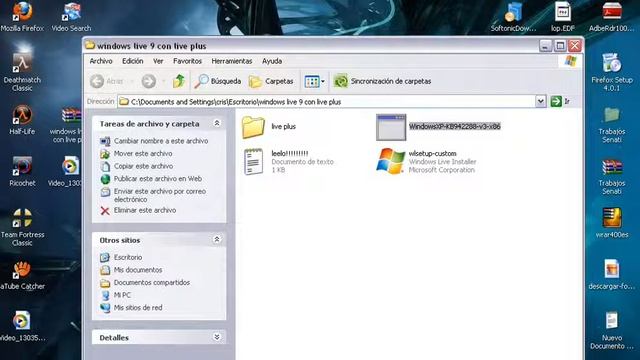Click the Atrás back button
This screenshot has height=360, width=640.
pyautogui.click(x=107, y=81)
